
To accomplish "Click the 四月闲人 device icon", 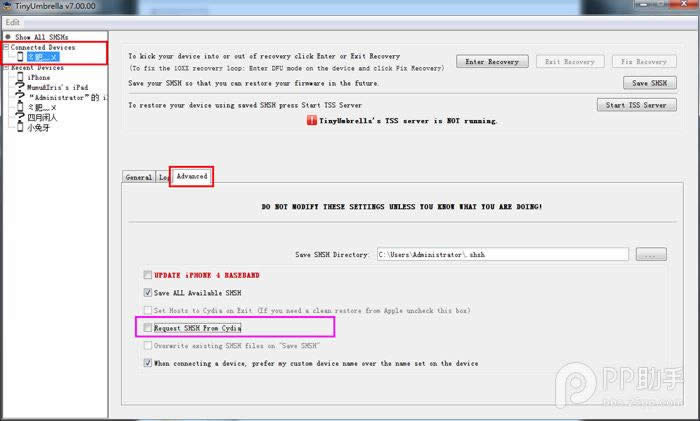I will [20, 117].
